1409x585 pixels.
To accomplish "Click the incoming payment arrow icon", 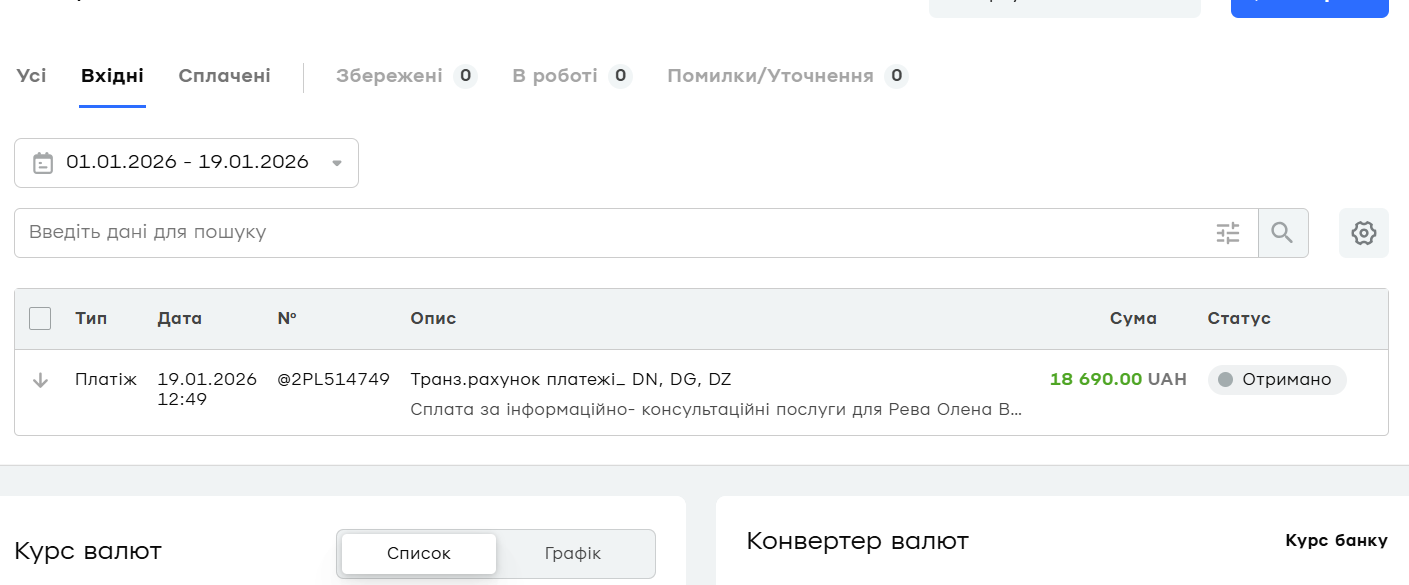I will [x=41, y=380].
